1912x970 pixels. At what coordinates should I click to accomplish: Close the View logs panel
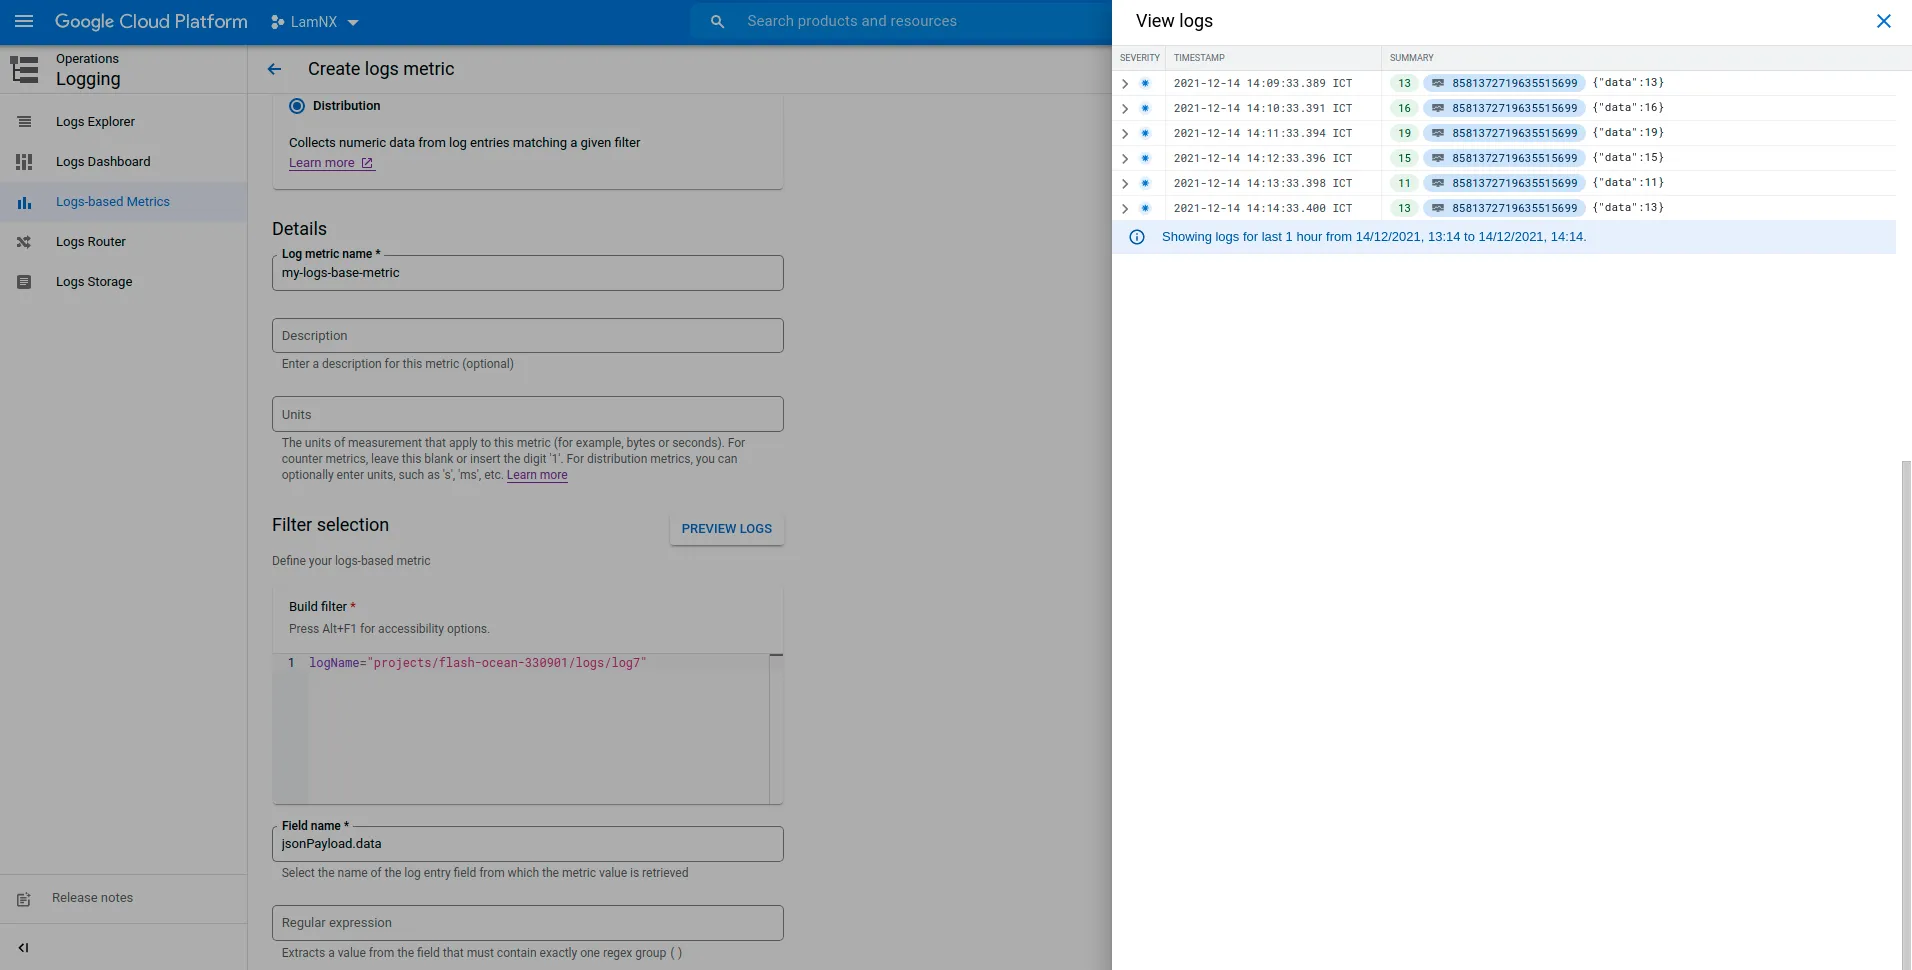click(1883, 21)
